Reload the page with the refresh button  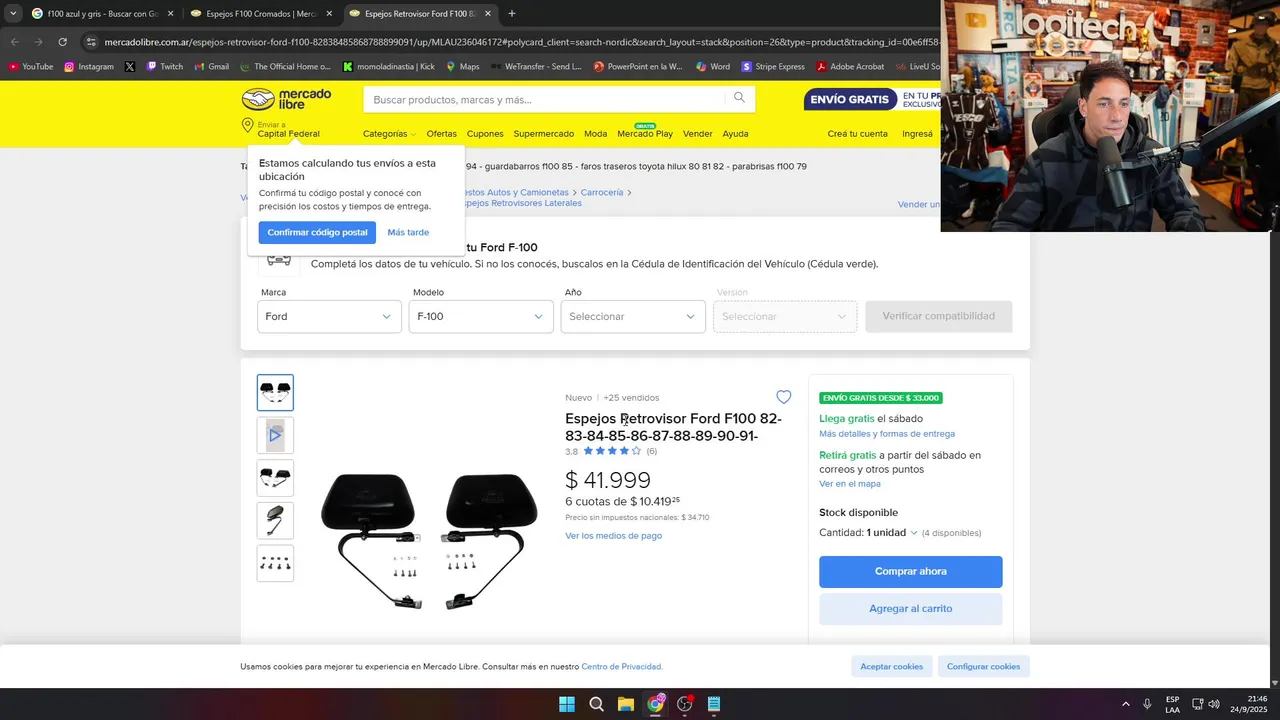(x=62, y=42)
